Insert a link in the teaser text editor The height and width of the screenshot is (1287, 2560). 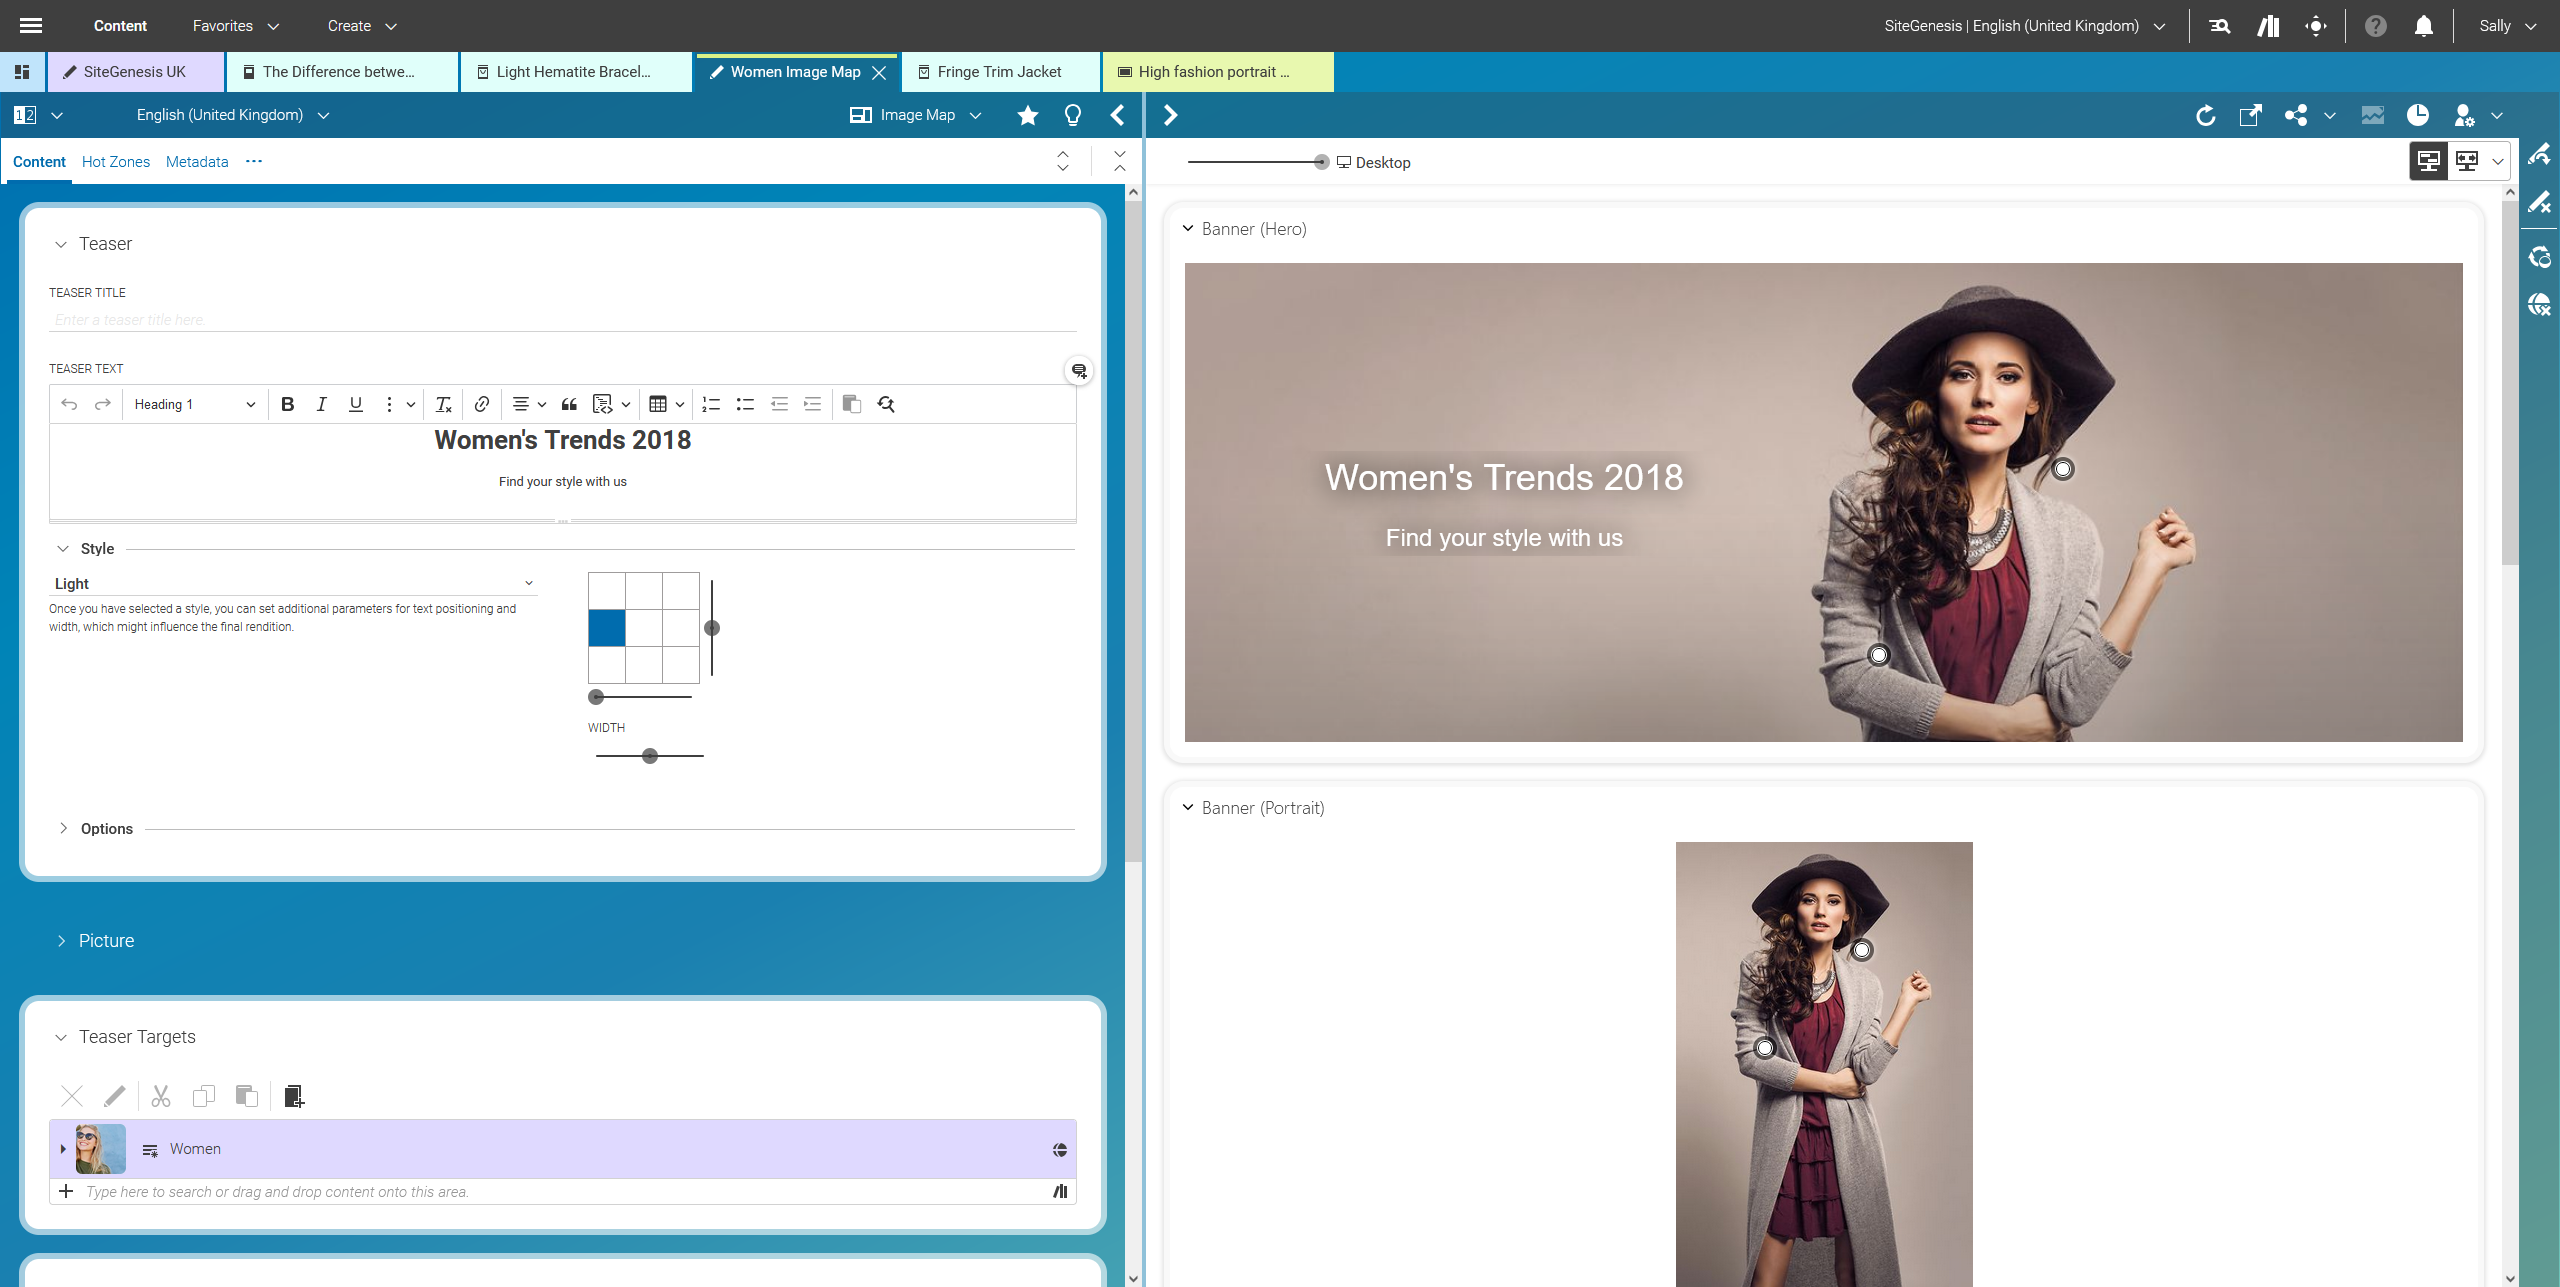click(x=481, y=404)
